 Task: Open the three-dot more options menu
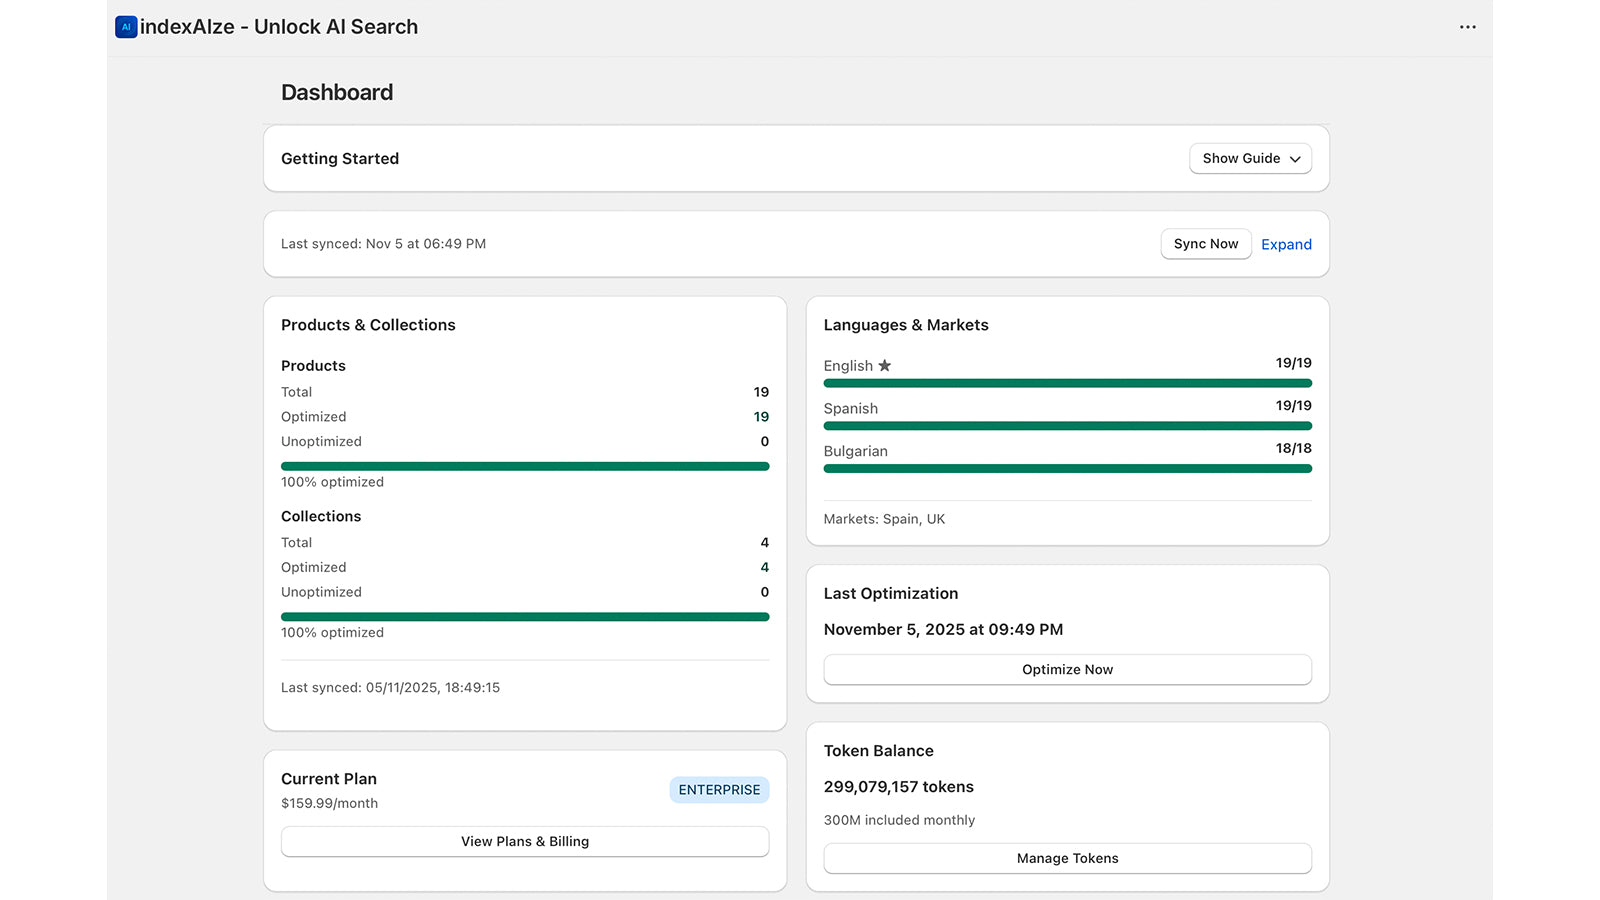[1467, 27]
